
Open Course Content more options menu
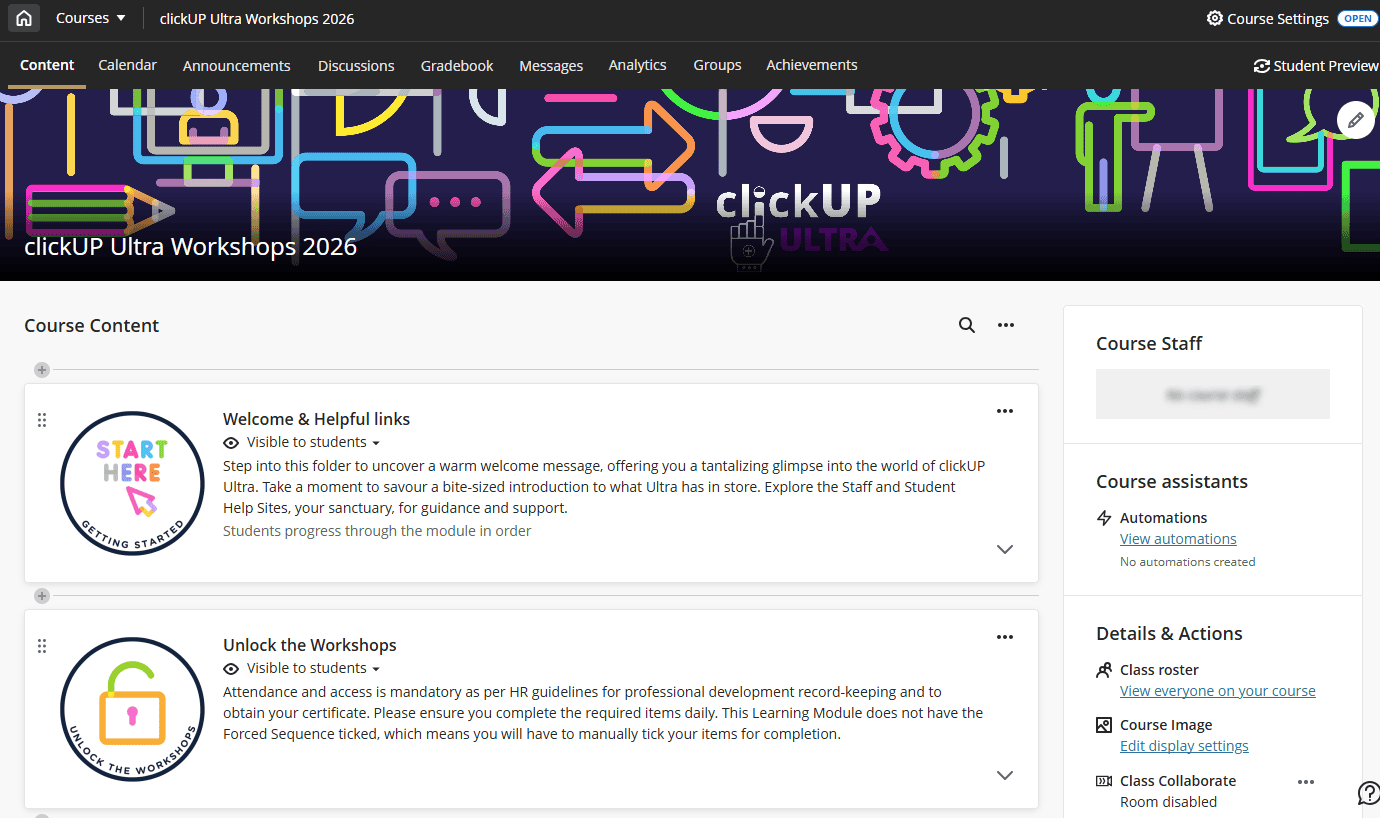1006,325
